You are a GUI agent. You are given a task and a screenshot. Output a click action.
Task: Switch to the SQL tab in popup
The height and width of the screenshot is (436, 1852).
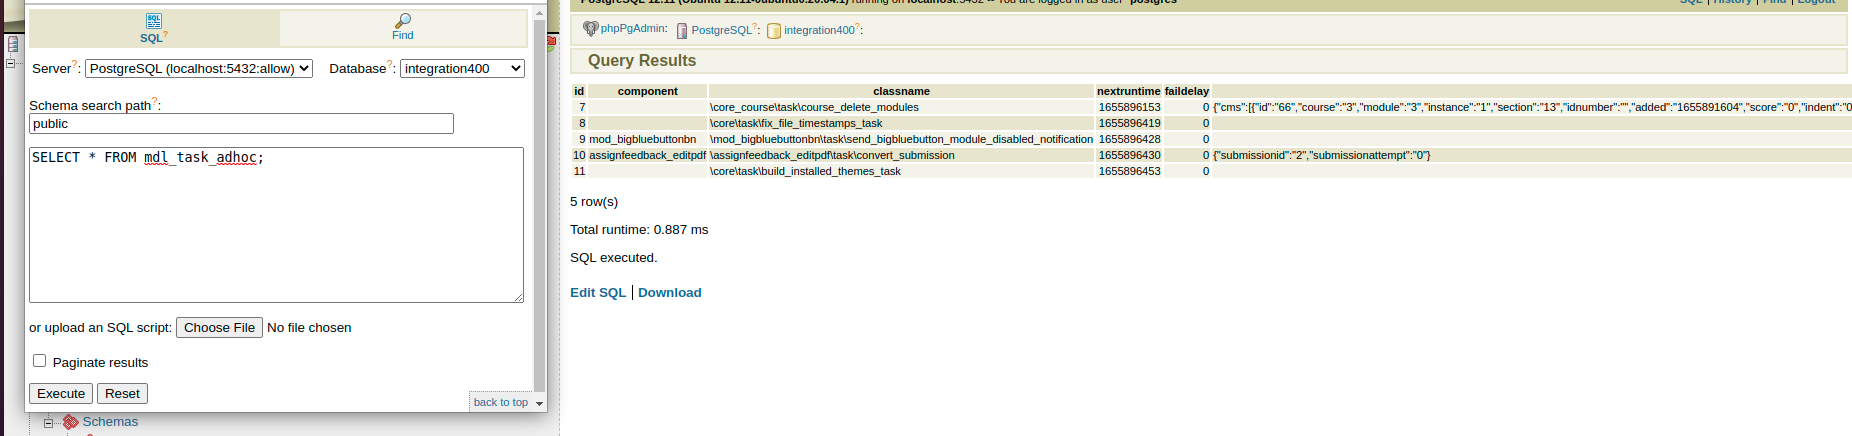click(x=154, y=29)
